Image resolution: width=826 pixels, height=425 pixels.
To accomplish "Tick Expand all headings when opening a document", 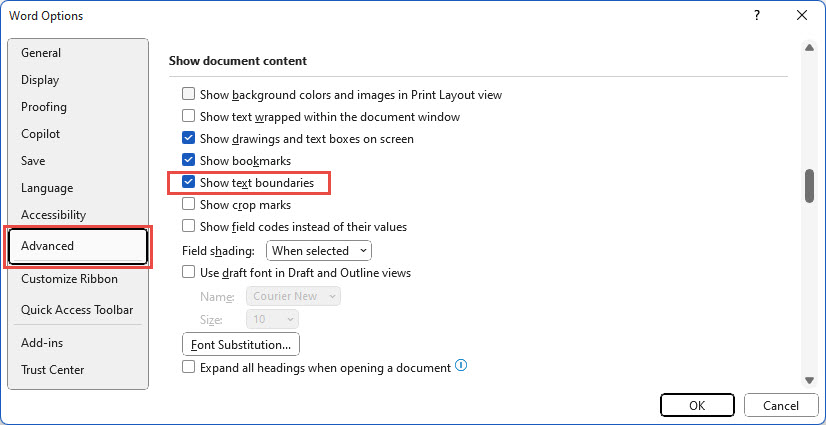I will [188, 368].
